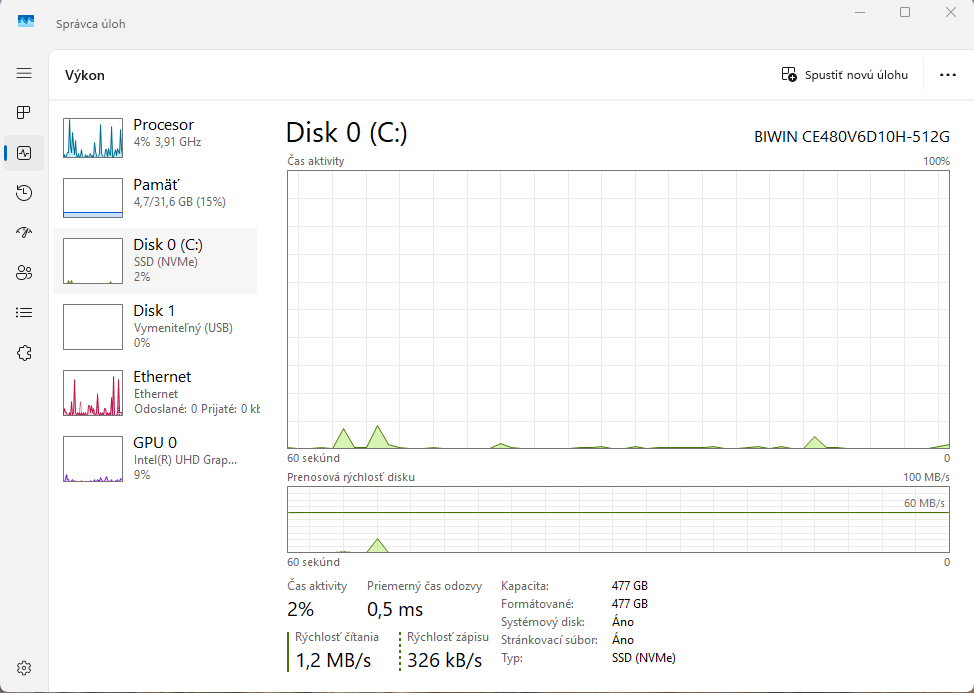Select Disk 1 removable USB item
This screenshot has width=974, height=693.
coord(155,326)
